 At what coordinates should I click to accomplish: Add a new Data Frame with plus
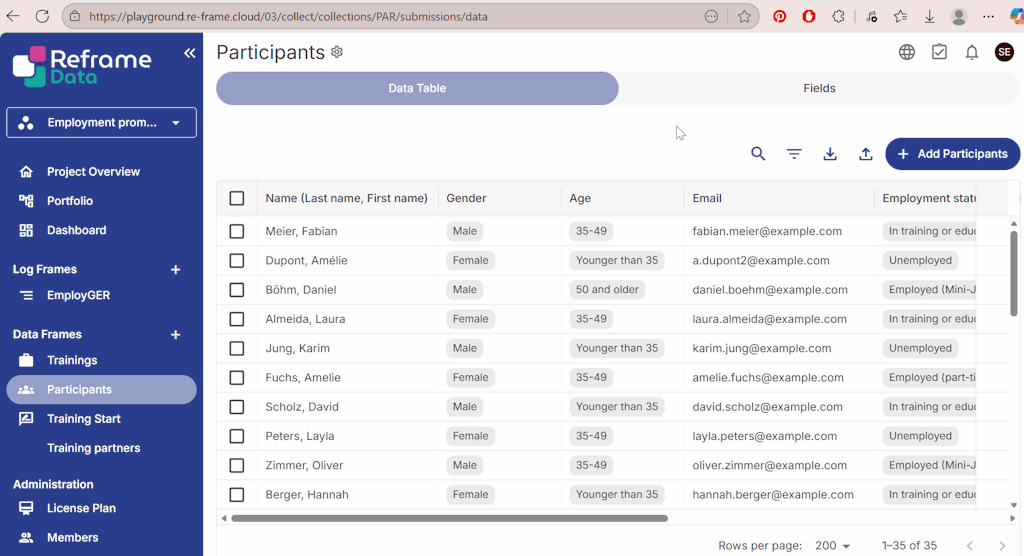[176, 334]
